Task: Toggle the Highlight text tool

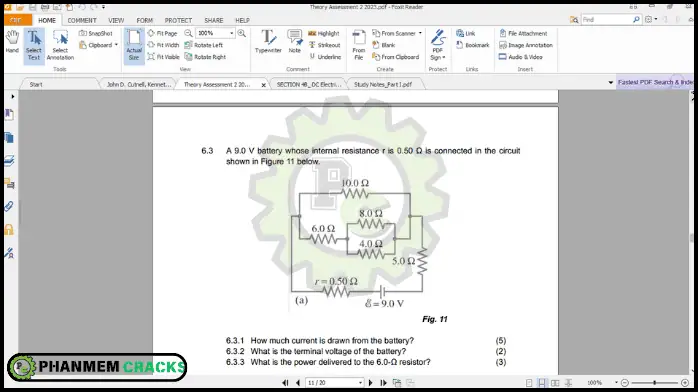Action: [324, 33]
